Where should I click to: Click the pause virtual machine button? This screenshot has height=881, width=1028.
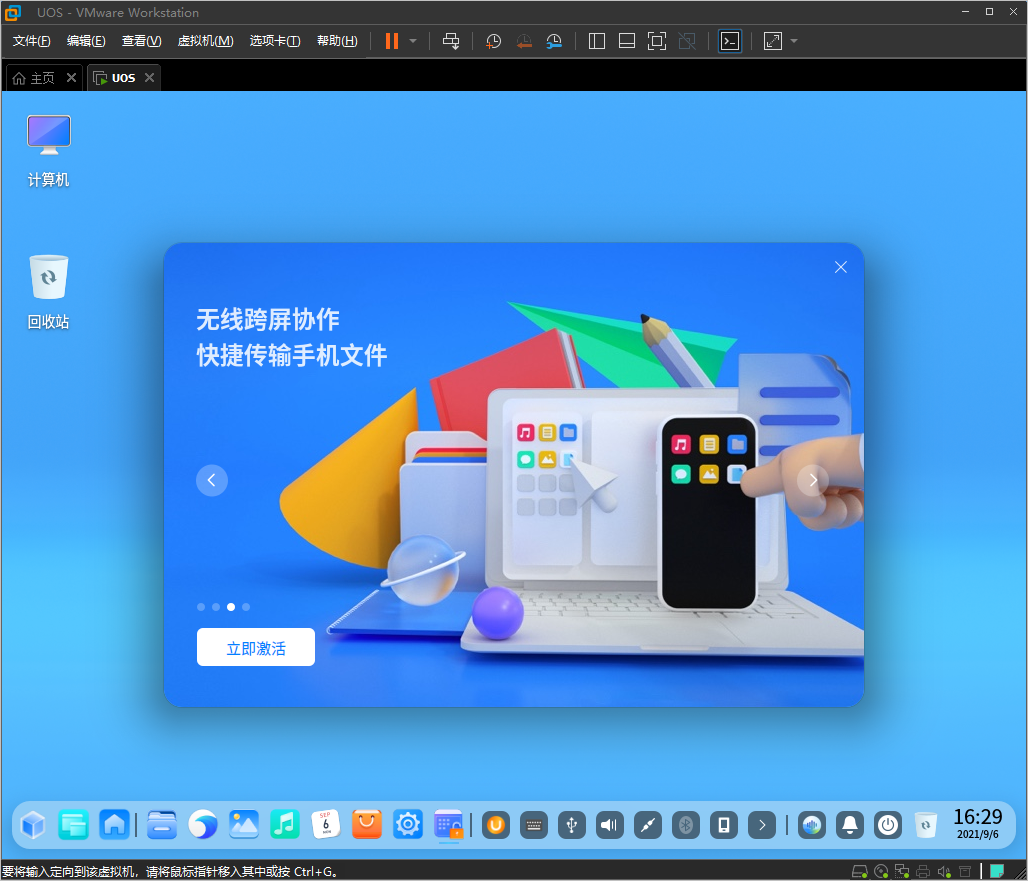[392, 41]
